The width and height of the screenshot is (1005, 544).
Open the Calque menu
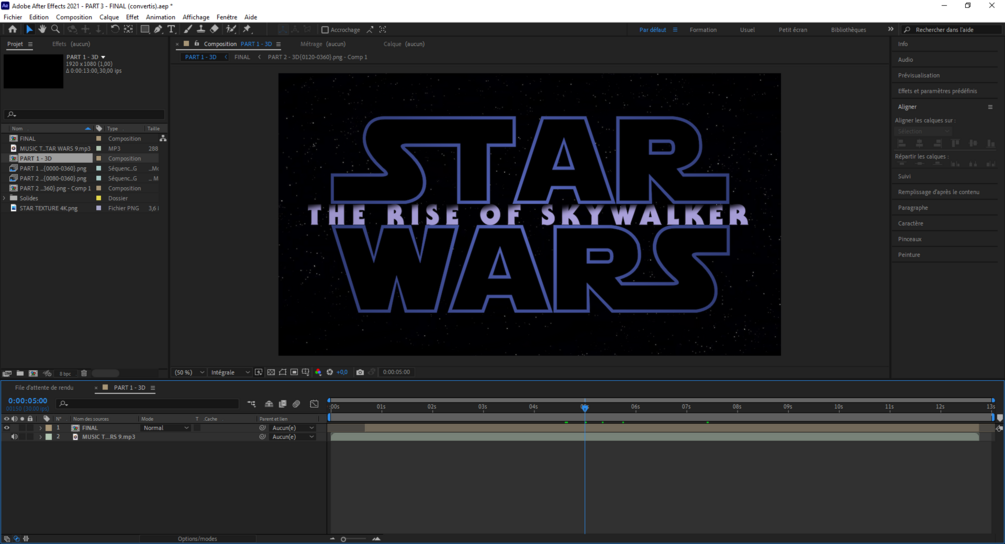point(109,17)
